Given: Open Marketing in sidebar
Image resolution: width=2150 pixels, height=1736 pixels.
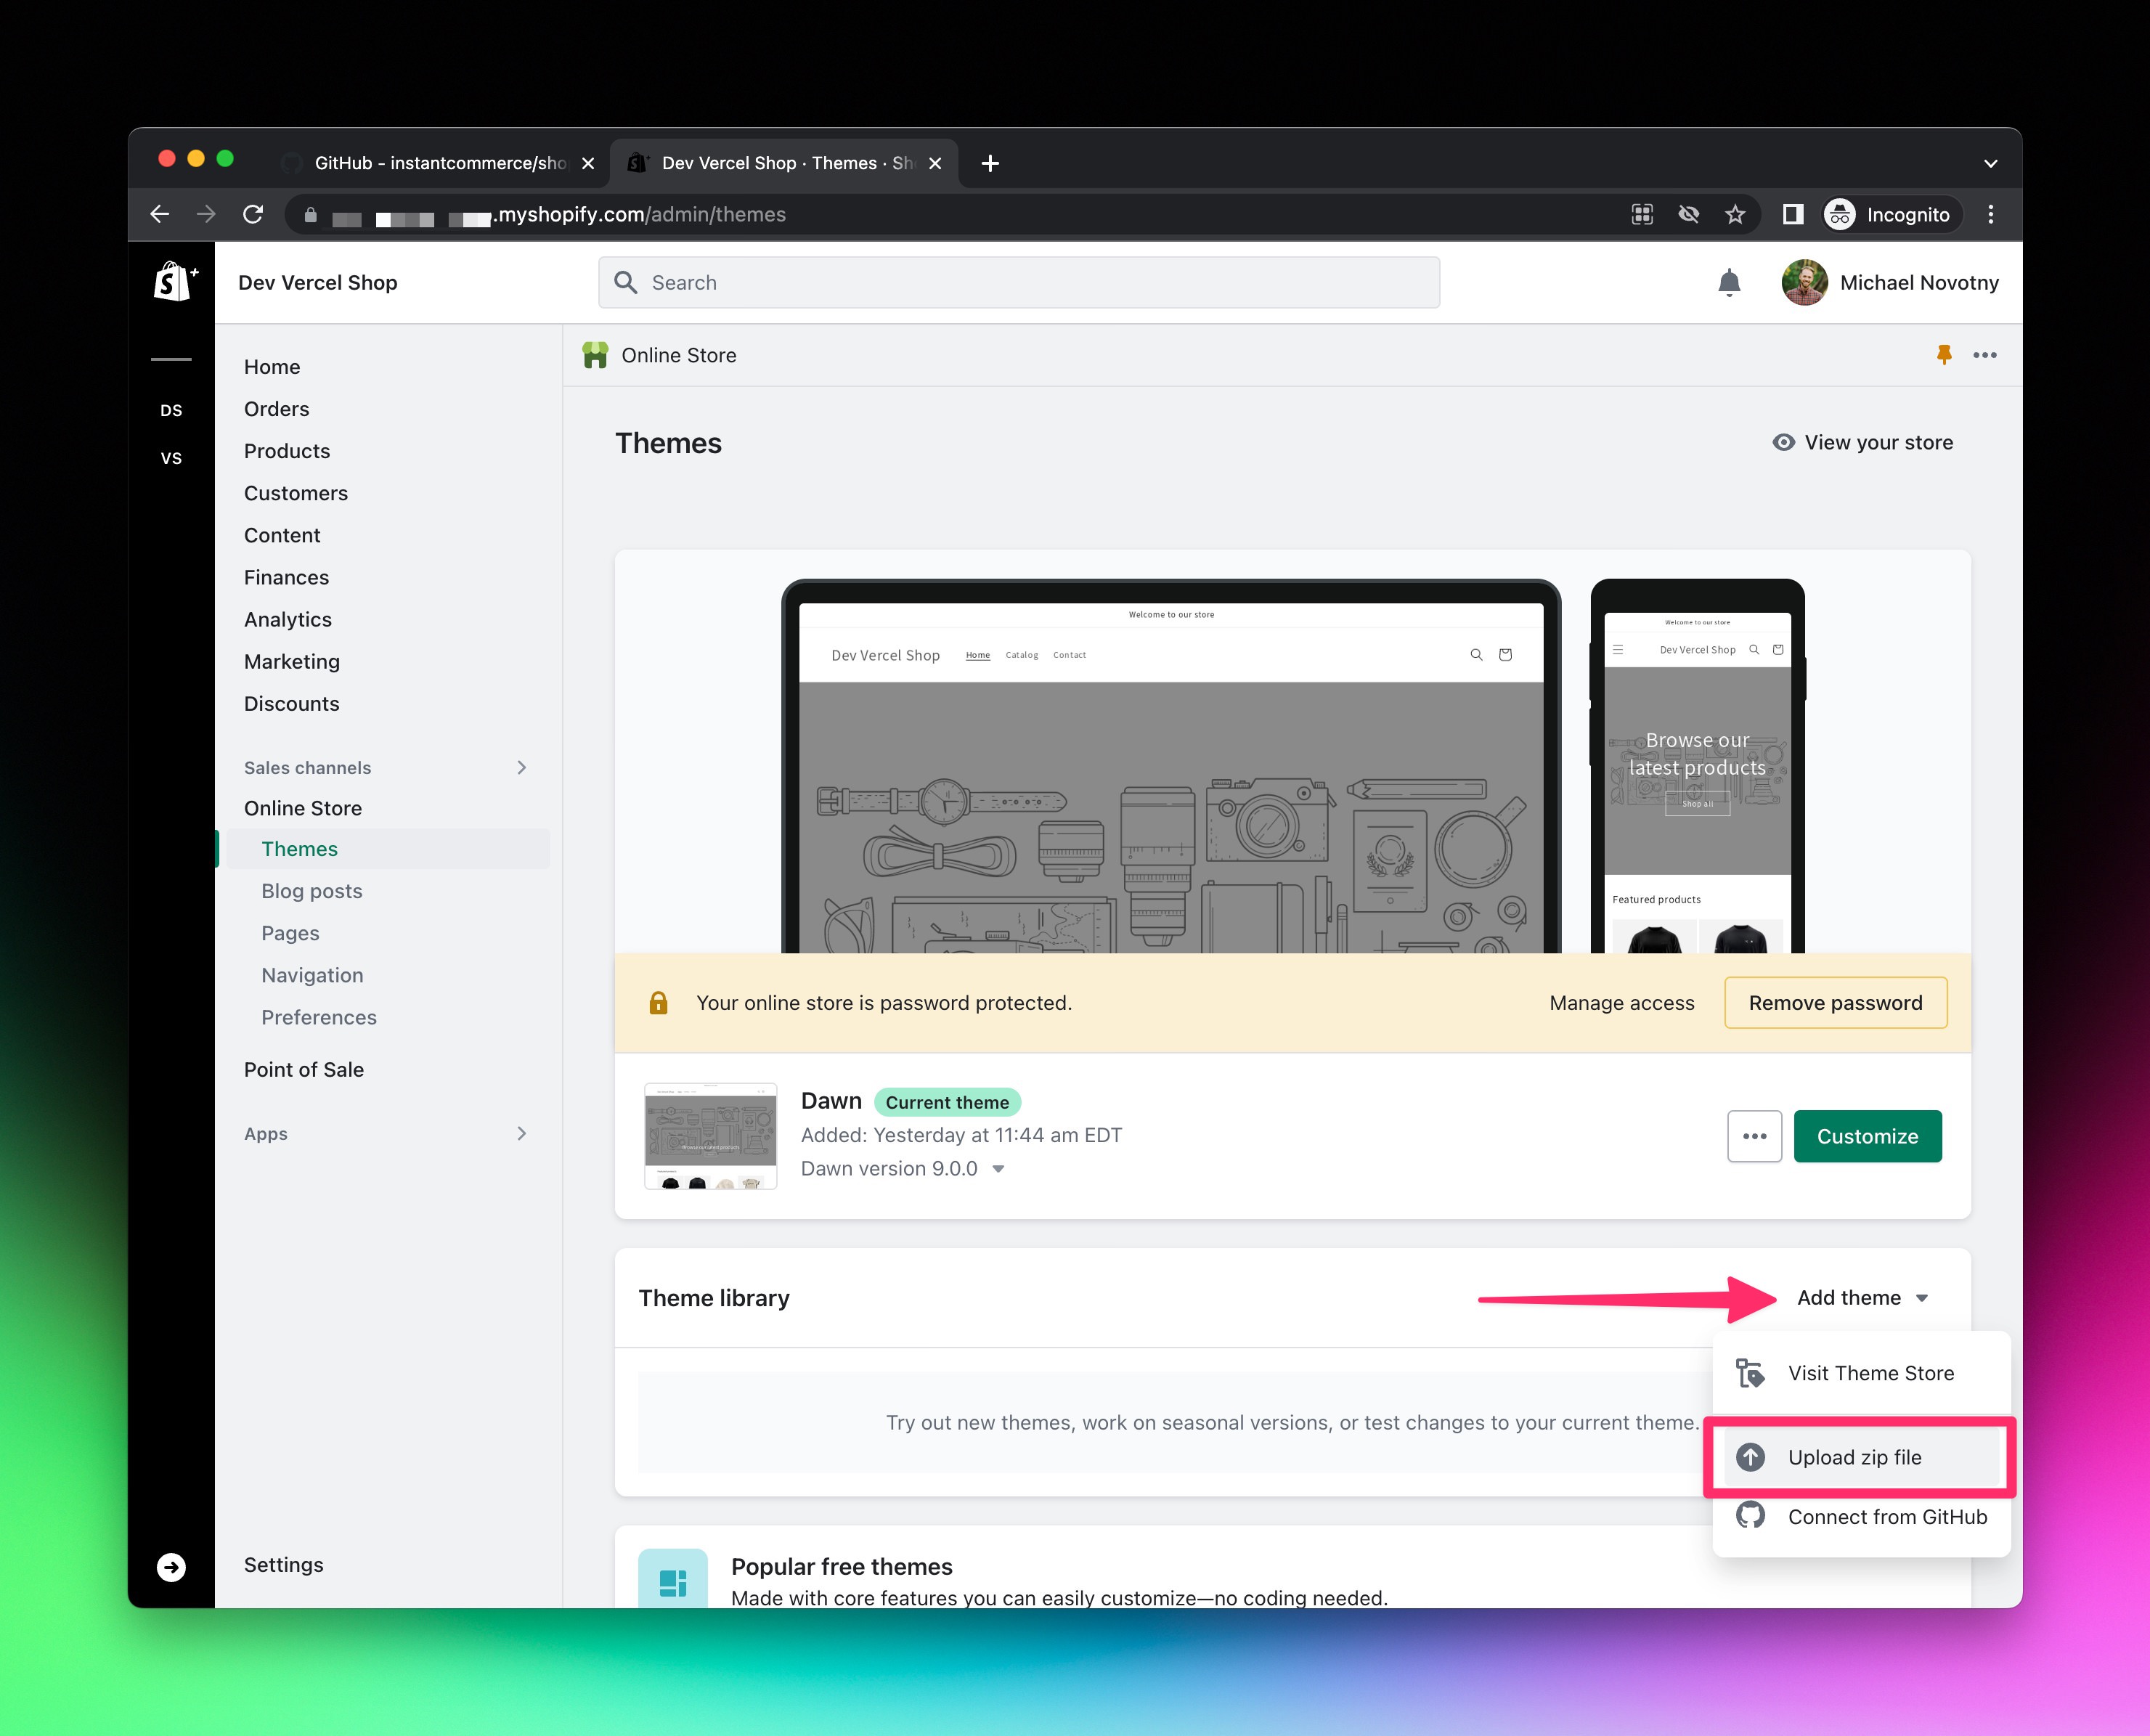Looking at the screenshot, I should click(x=292, y=661).
